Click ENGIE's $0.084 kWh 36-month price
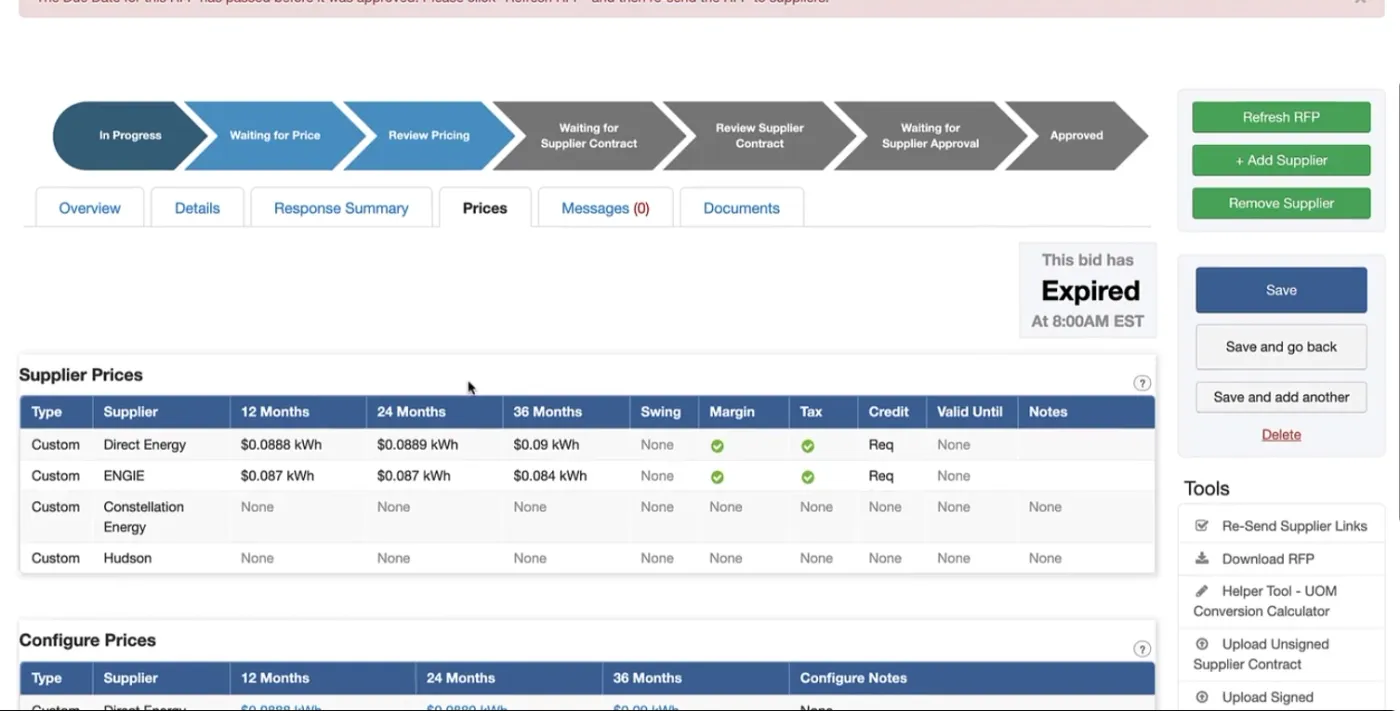The height and width of the screenshot is (711, 1400). [550, 476]
